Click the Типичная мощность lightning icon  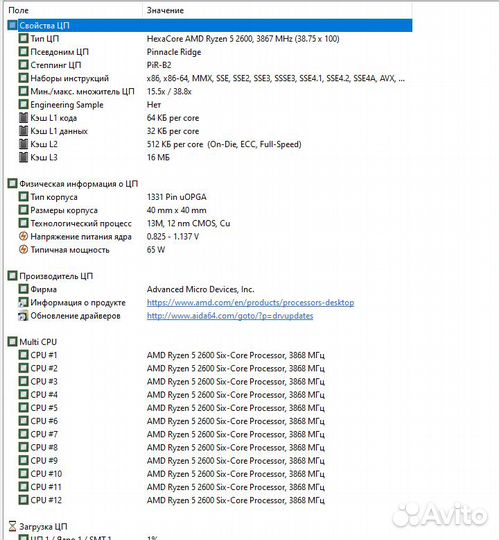coord(23,250)
